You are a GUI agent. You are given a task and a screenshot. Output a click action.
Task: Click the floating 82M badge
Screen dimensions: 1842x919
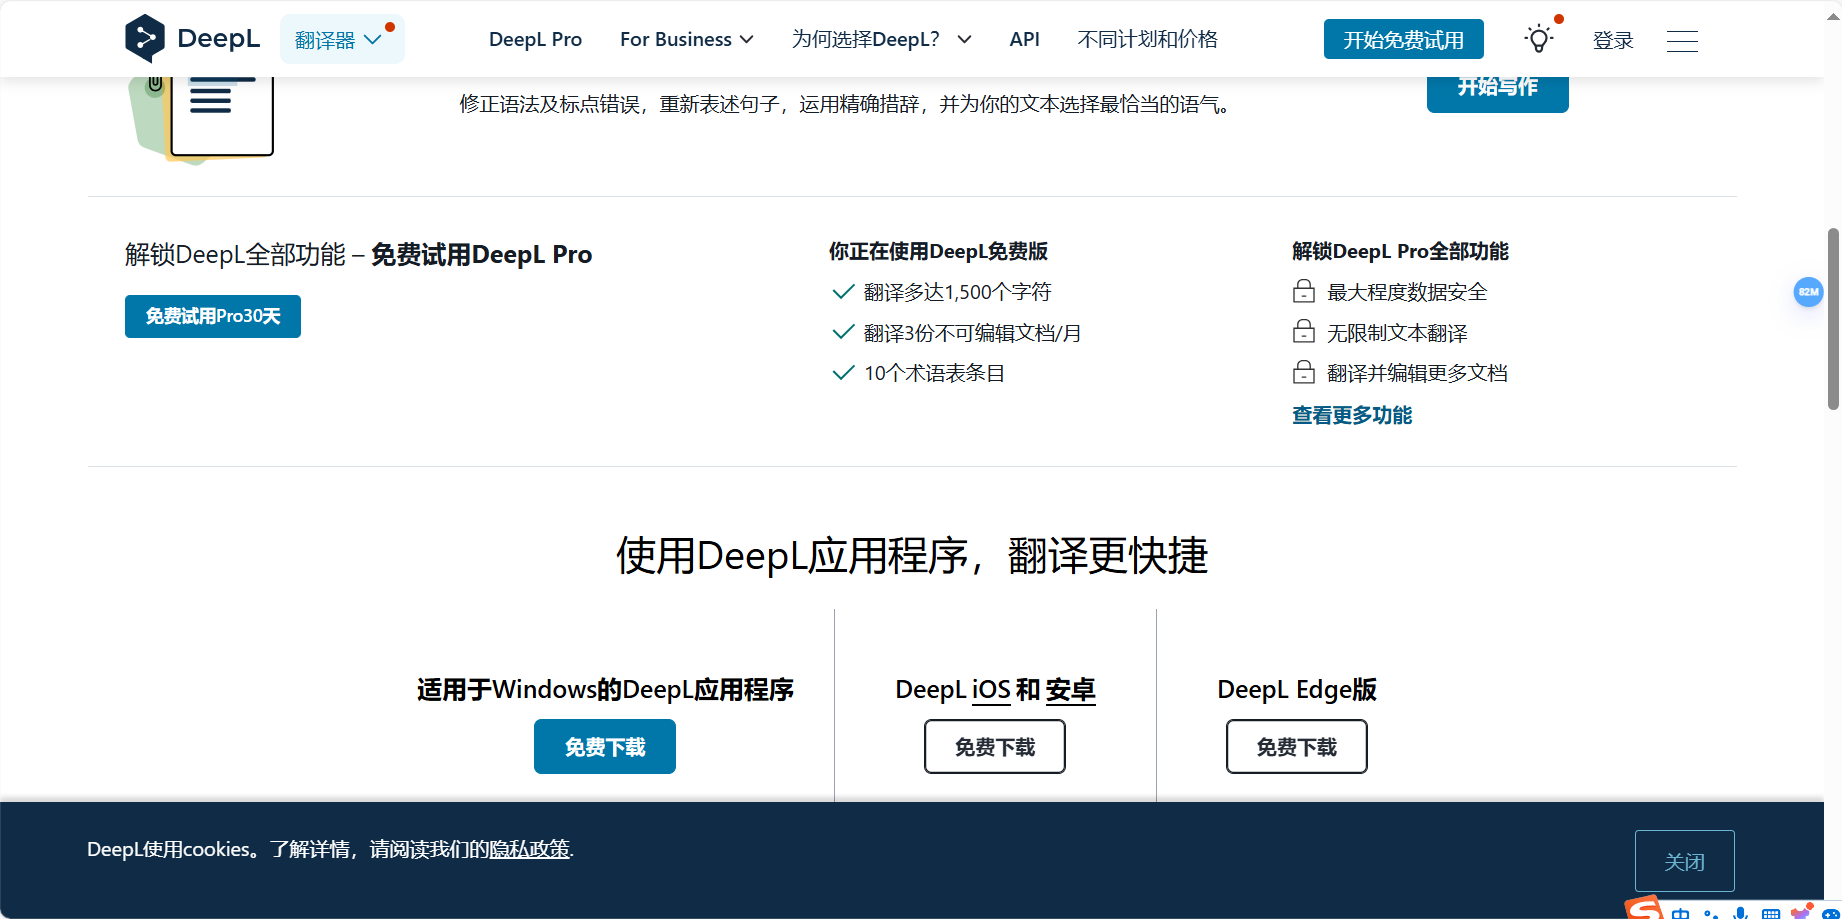[x=1808, y=292]
